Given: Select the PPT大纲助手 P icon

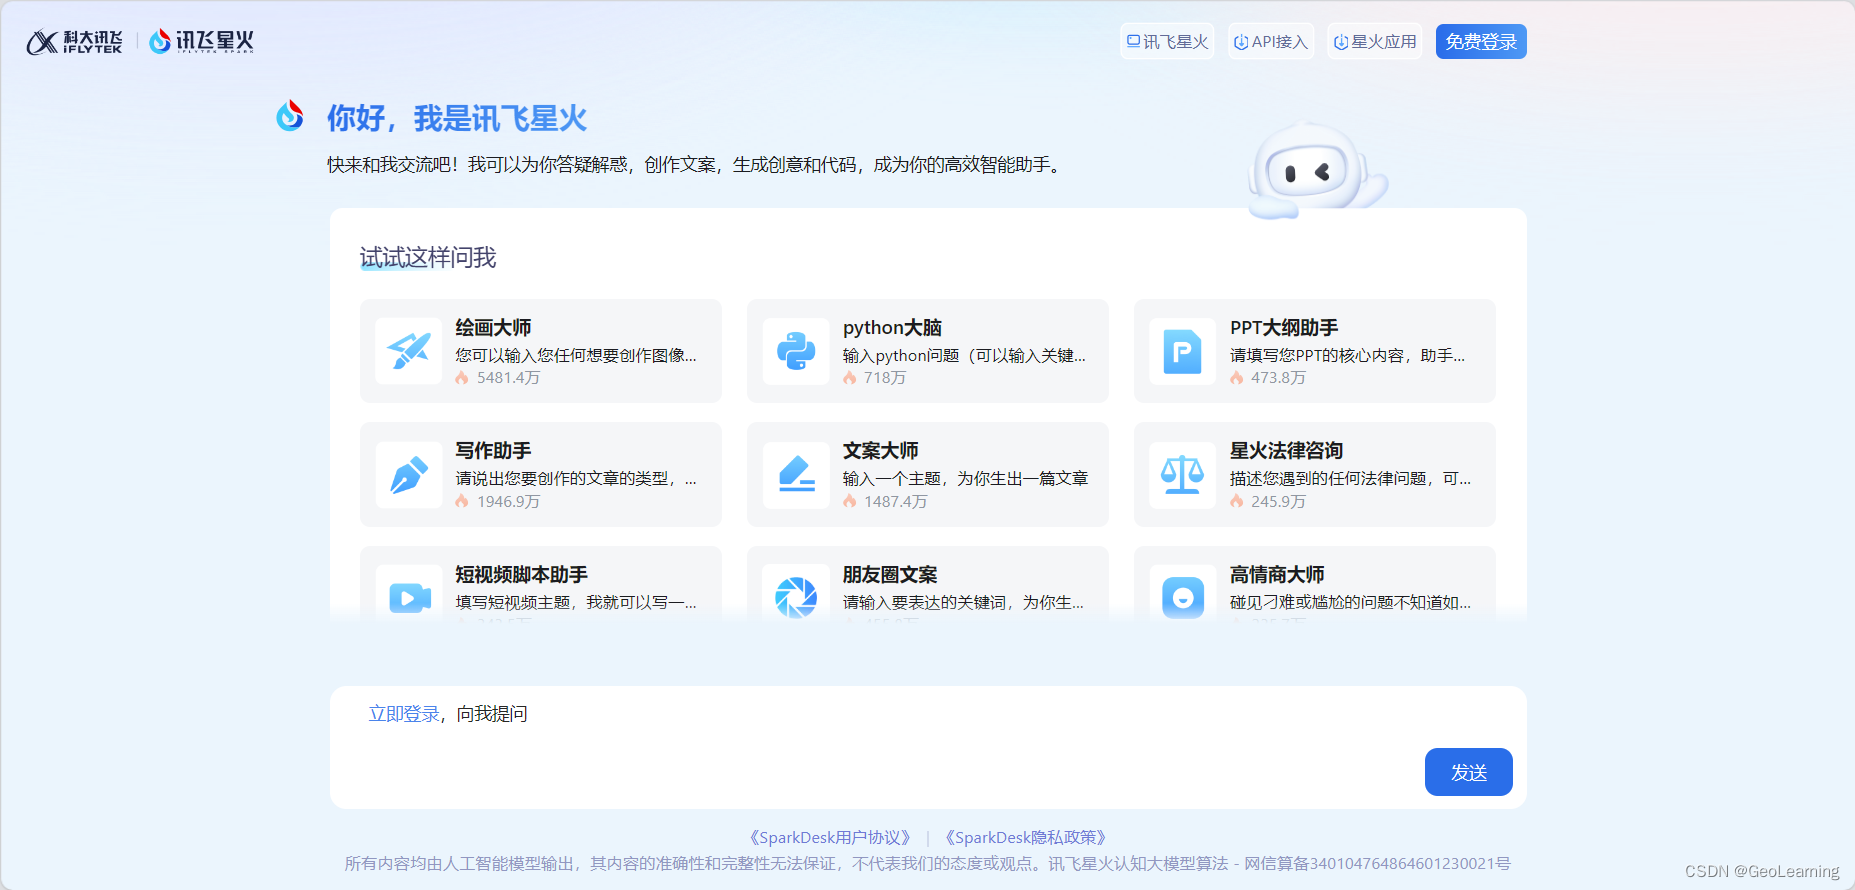Looking at the screenshot, I should pos(1183,351).
